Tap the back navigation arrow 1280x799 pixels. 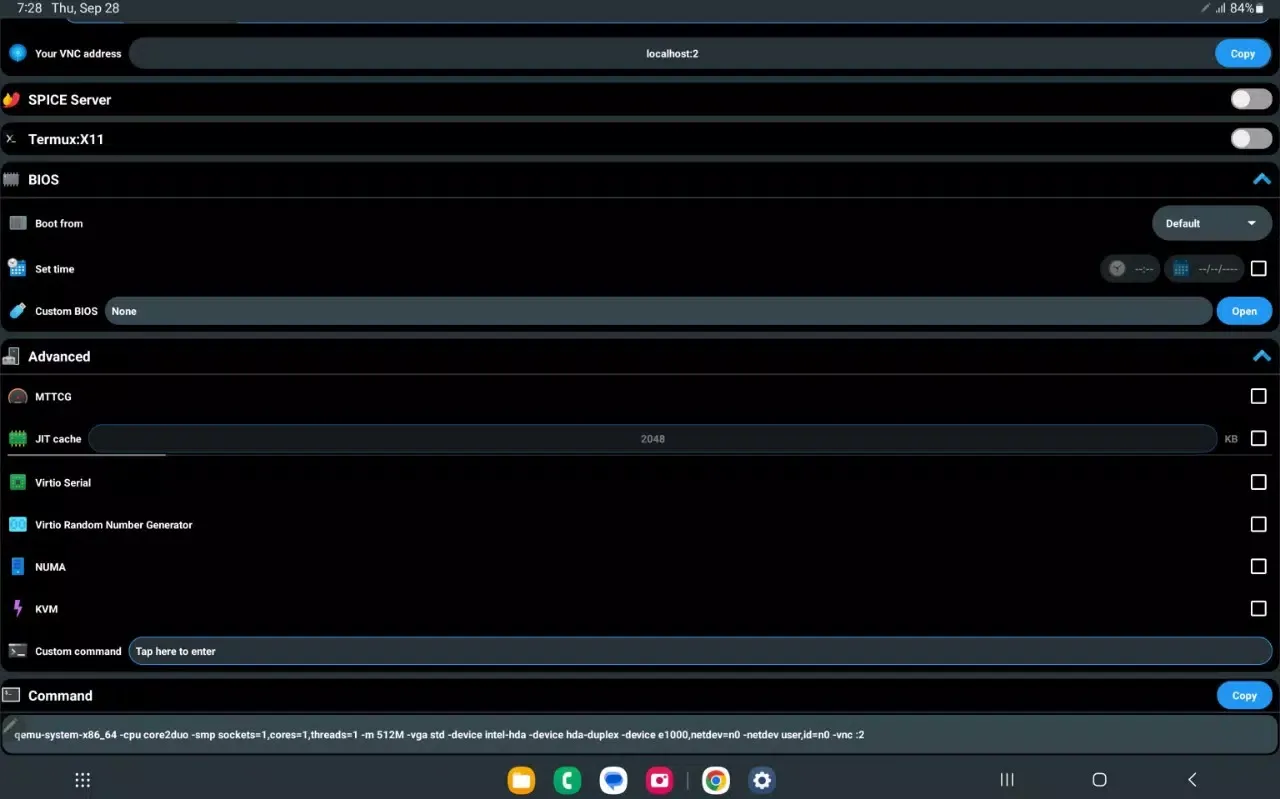point(1191,780)
